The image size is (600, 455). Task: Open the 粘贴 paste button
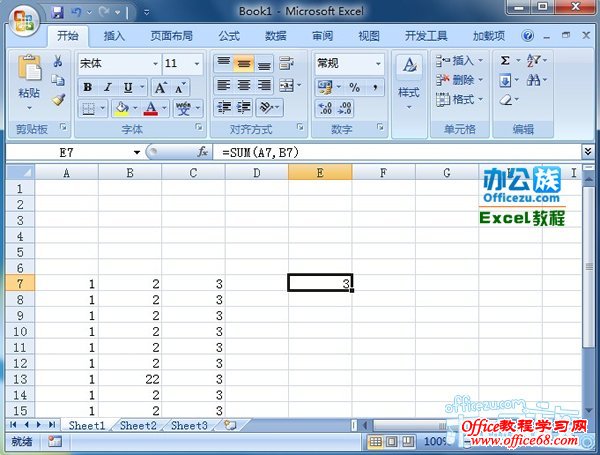tap(29, 82)
